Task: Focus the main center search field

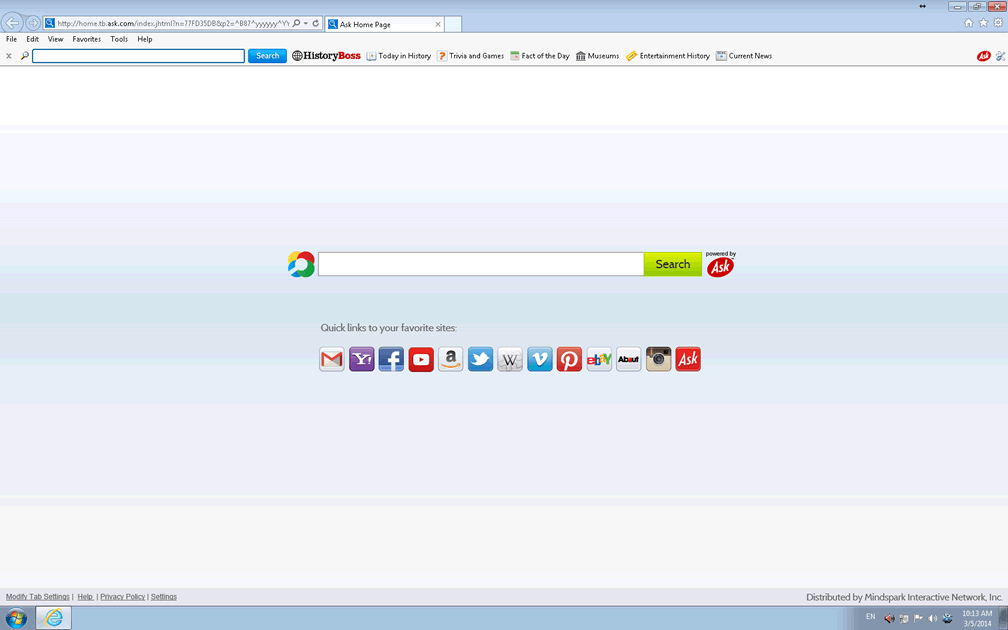Action: coord(480,264)
